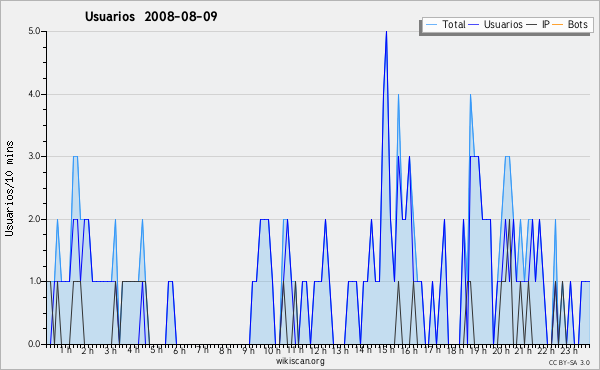The image size is (600, 370).
Task: Click the '20 h' x-axis label
Action: (501, 350)
